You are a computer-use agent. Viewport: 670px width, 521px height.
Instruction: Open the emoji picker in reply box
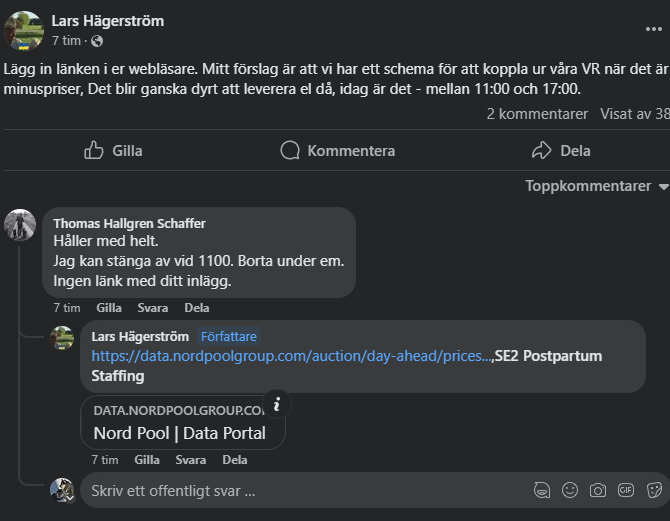(570, 490)
